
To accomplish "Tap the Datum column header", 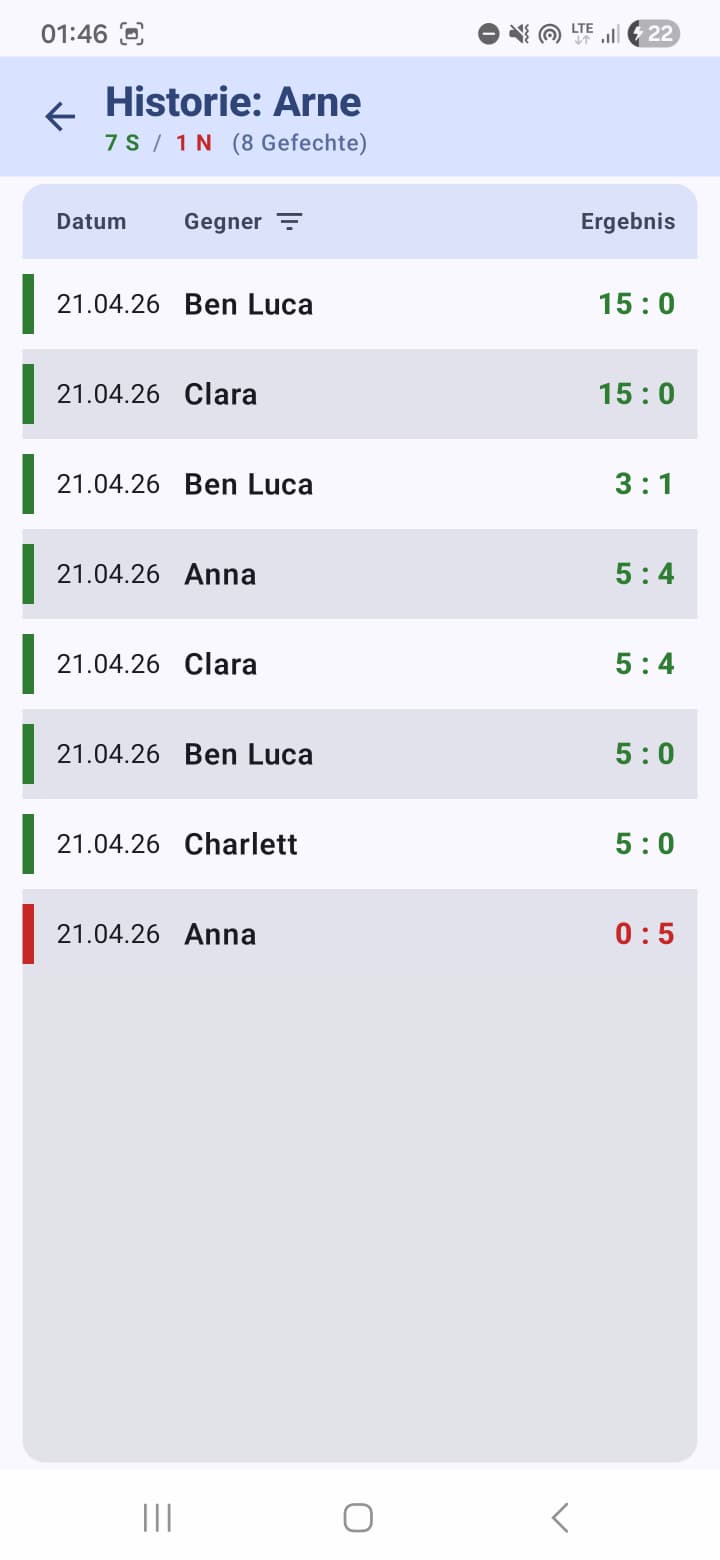I will 91,222.
